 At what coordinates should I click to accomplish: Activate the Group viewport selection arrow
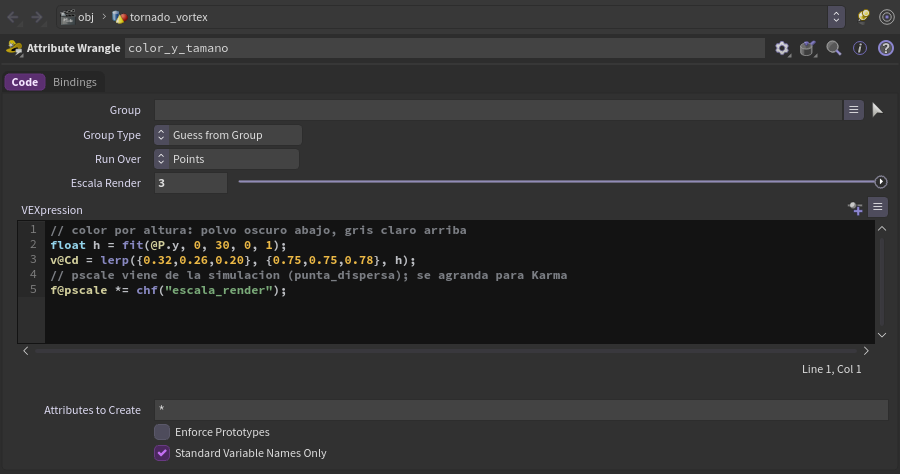click(877, 110)
